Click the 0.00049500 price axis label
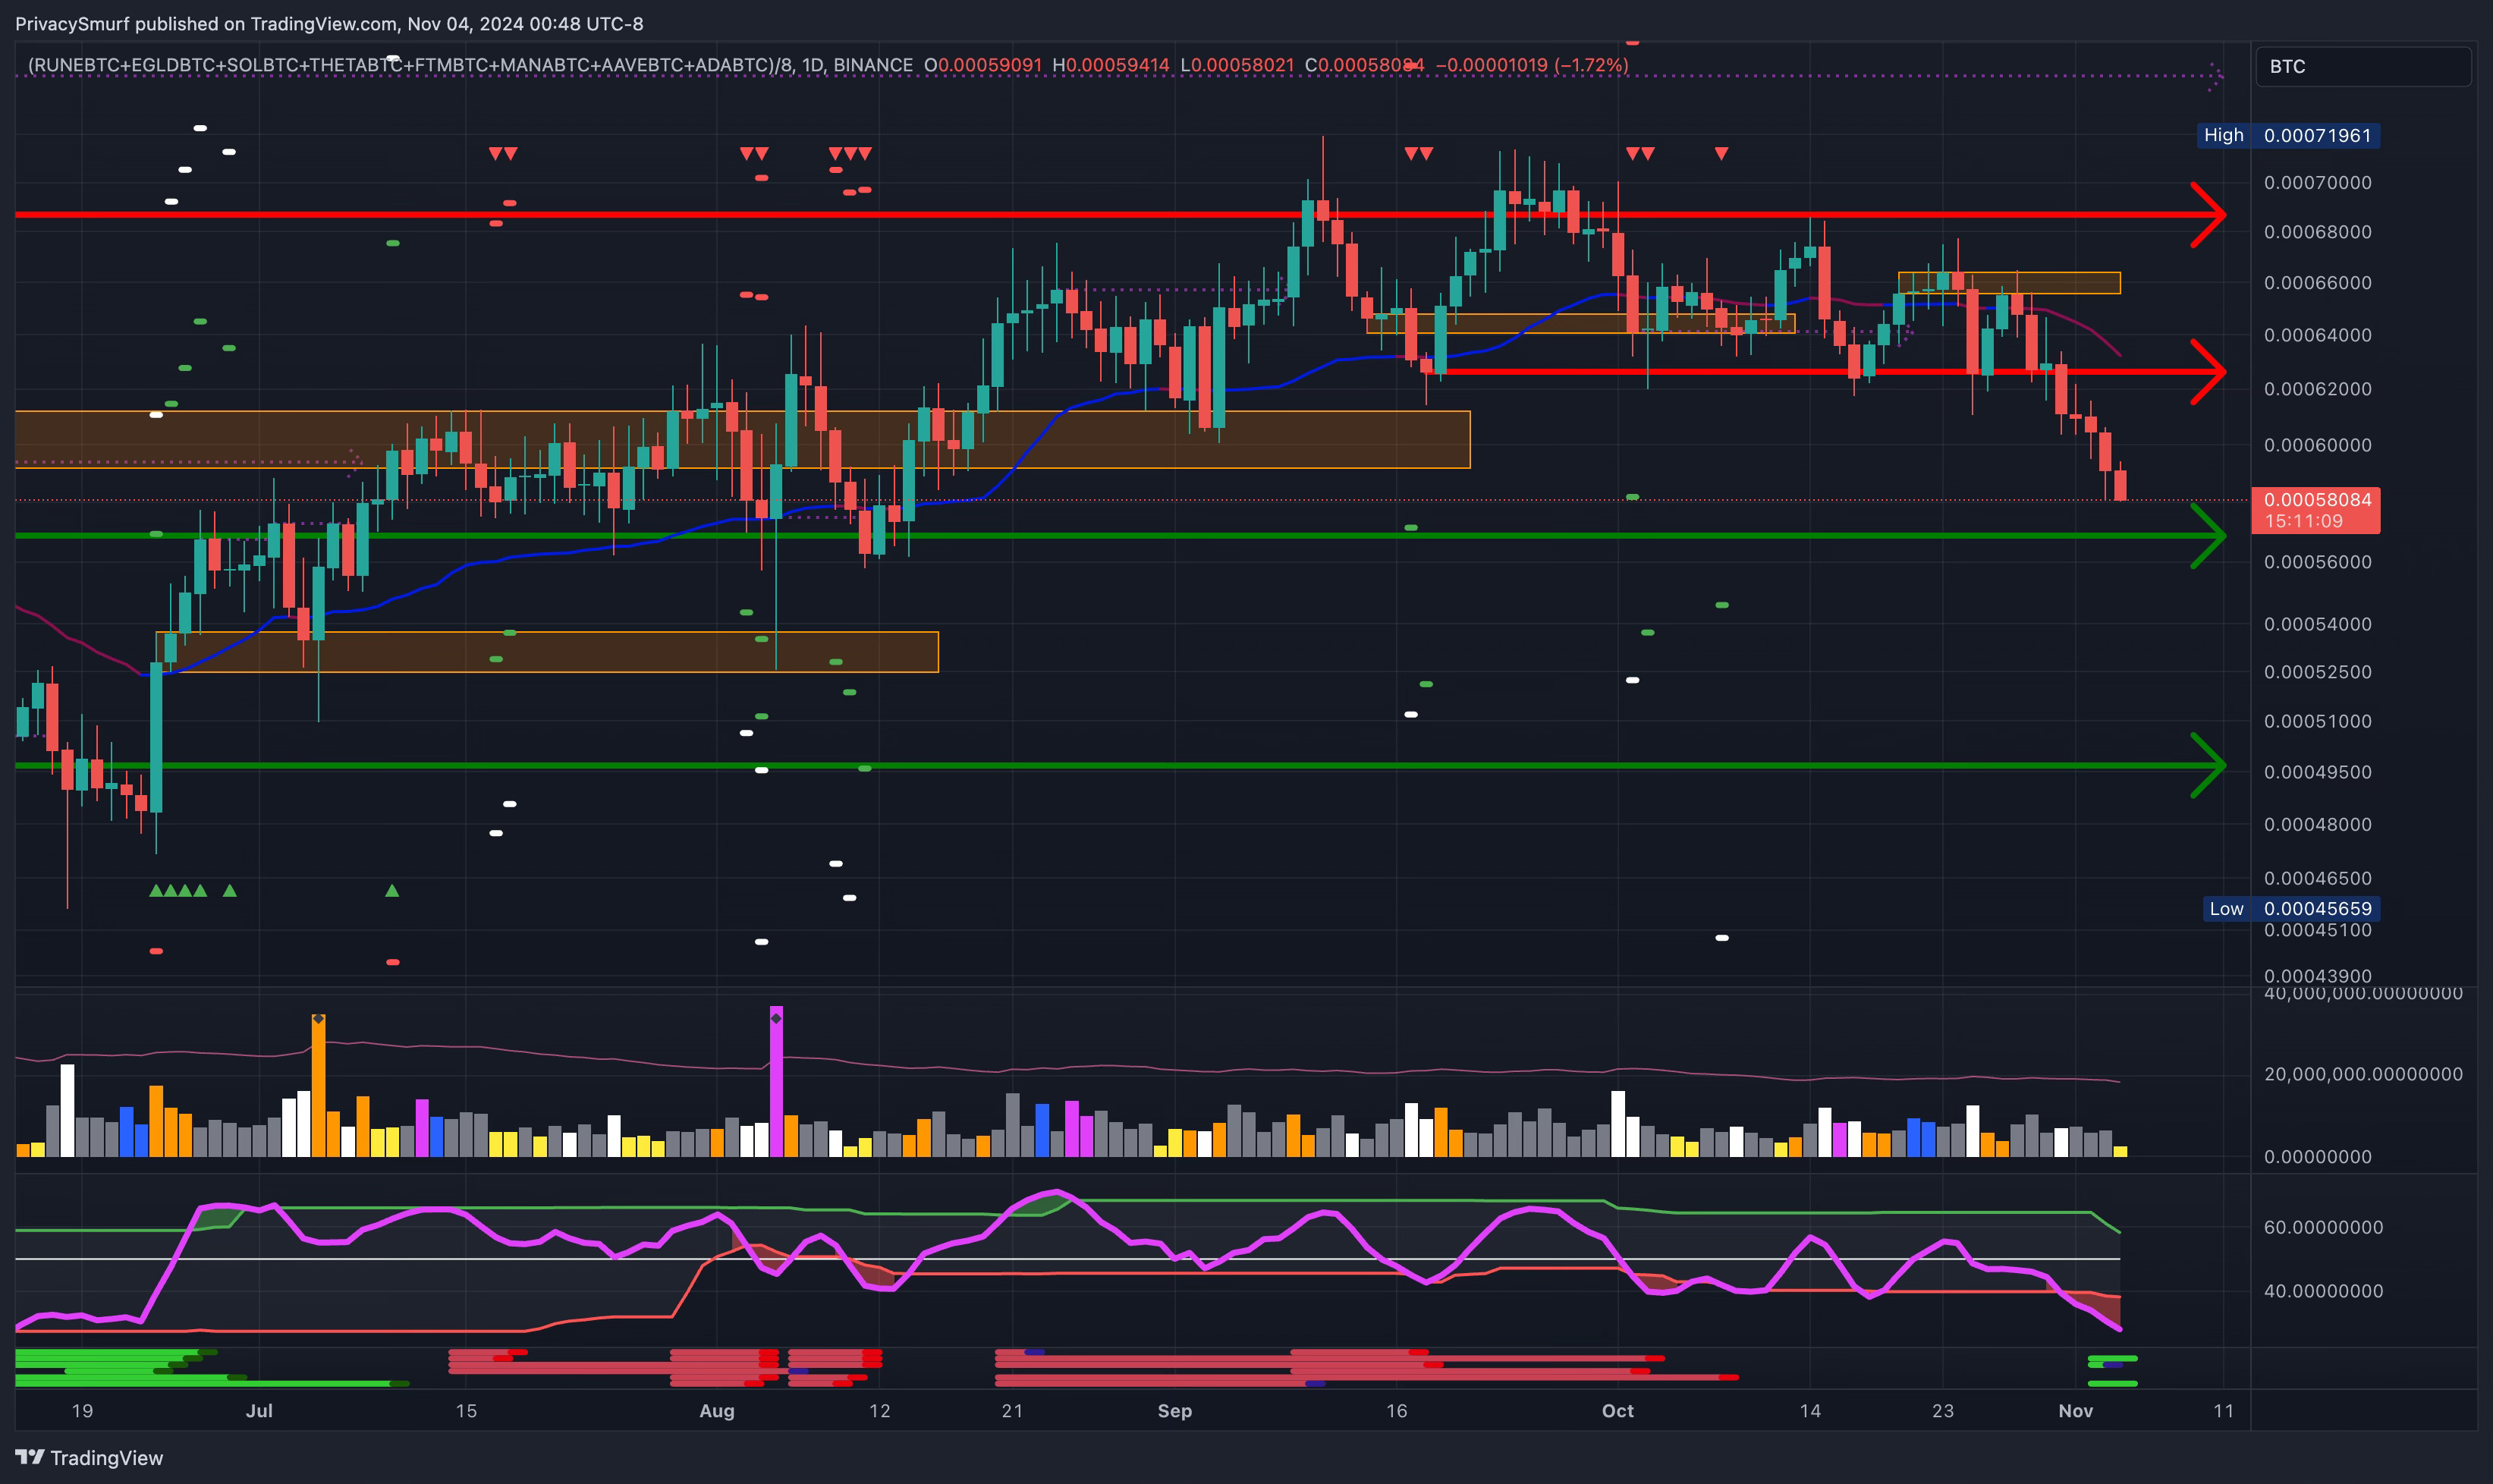The height and width of the screenshot is (1484, 2493). [2317, 772]
